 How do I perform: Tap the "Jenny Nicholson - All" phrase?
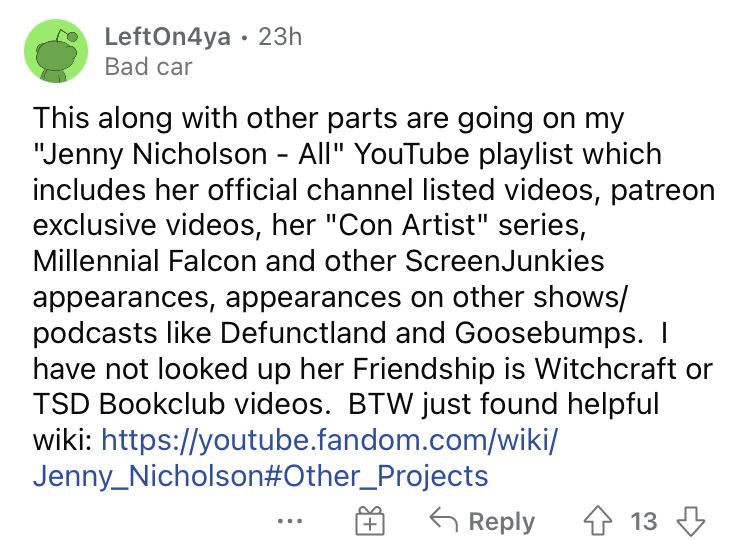coord(187,154)
